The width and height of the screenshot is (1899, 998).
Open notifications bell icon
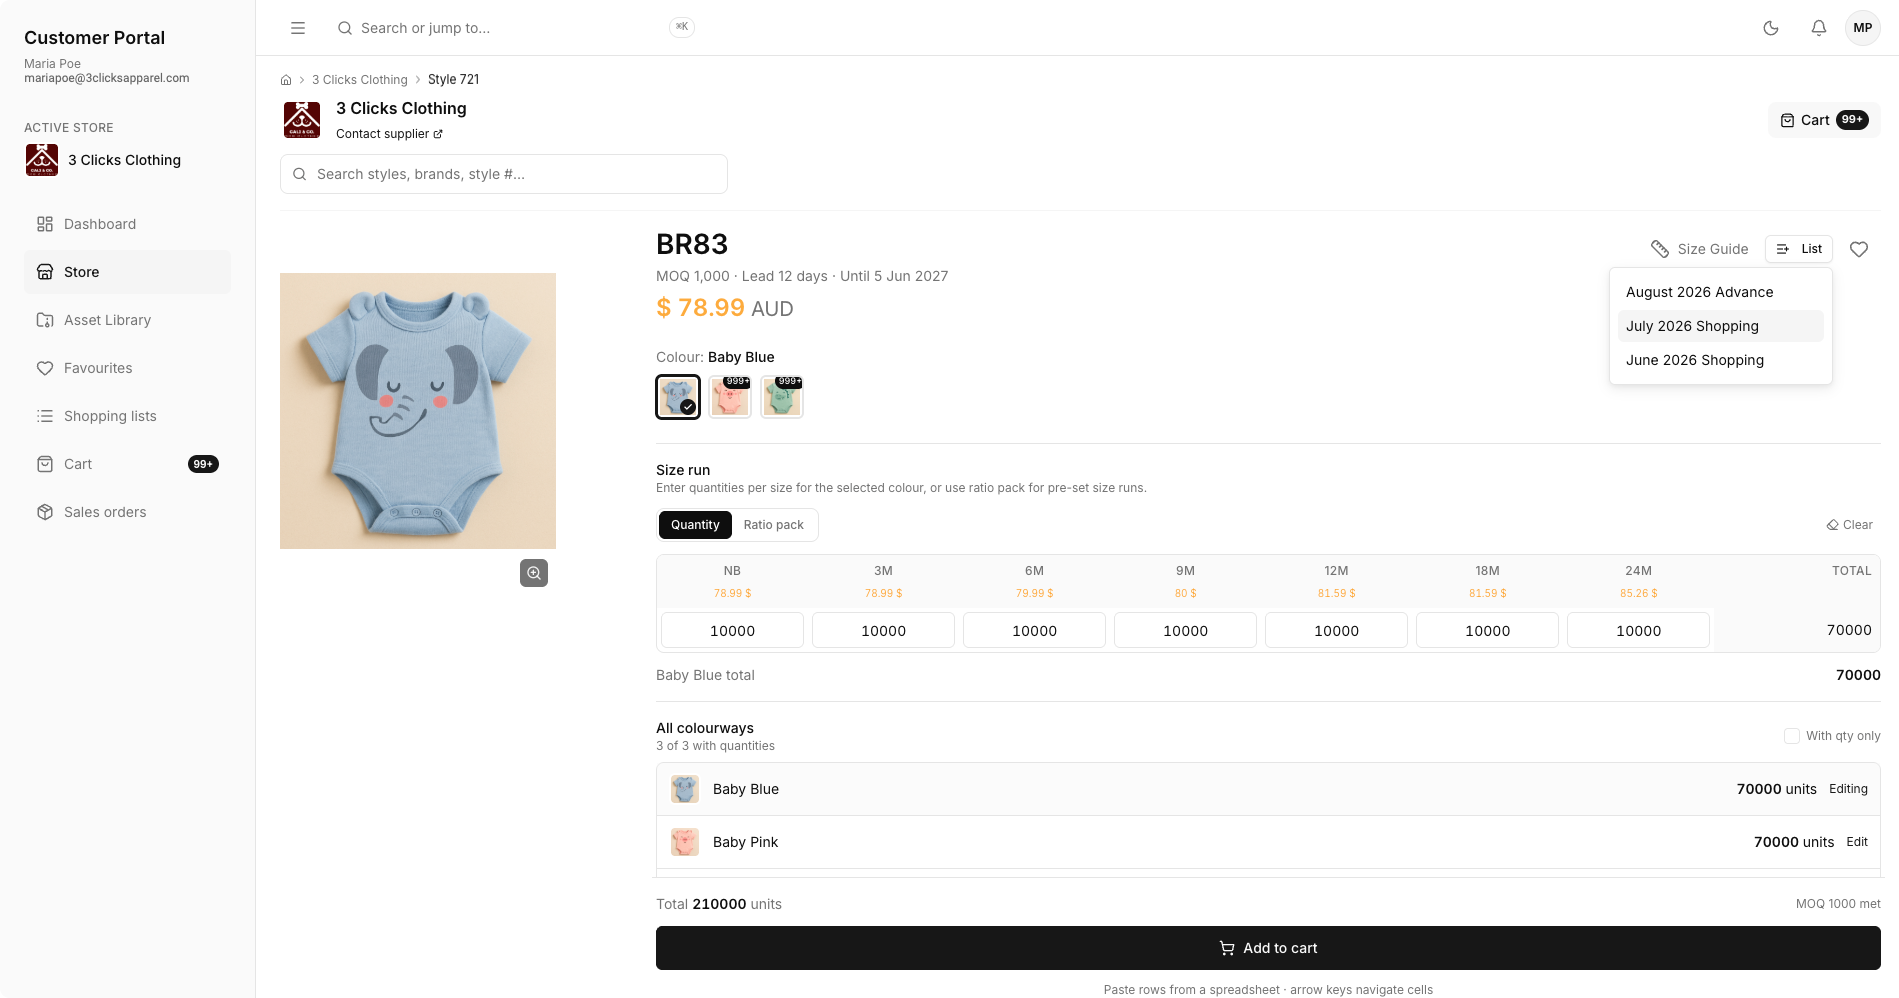tap(1819, 28)
